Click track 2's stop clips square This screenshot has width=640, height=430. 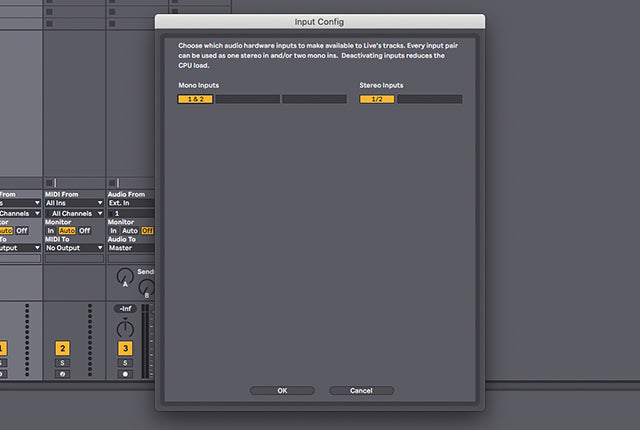(49, 183)
